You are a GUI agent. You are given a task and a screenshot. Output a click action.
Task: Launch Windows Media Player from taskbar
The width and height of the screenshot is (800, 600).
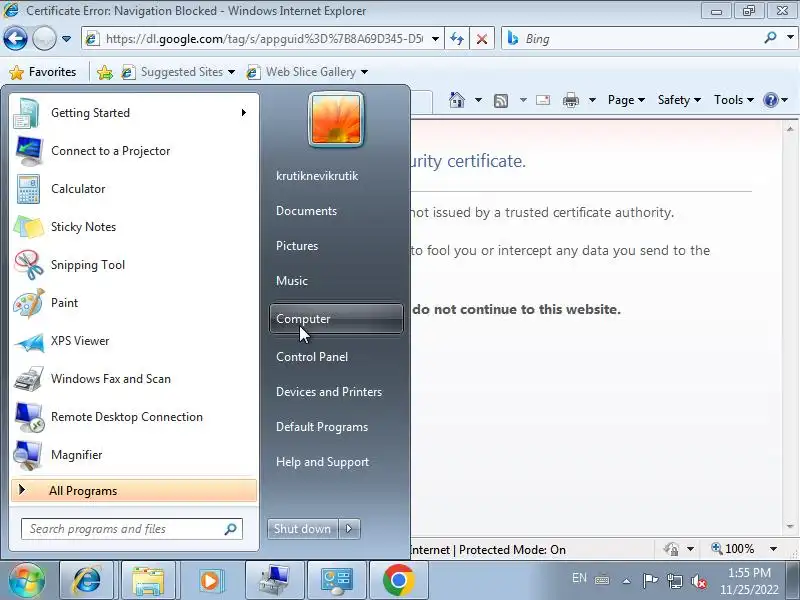[x=210, y=580]
